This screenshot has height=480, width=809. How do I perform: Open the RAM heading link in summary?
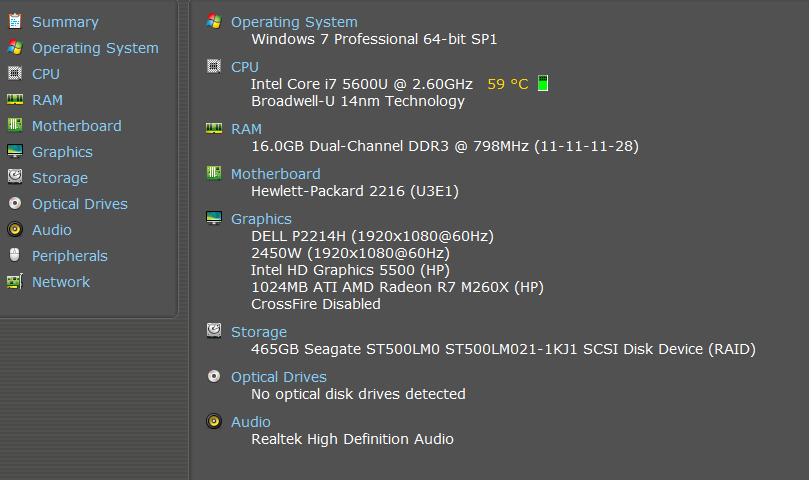coord(246,129)
